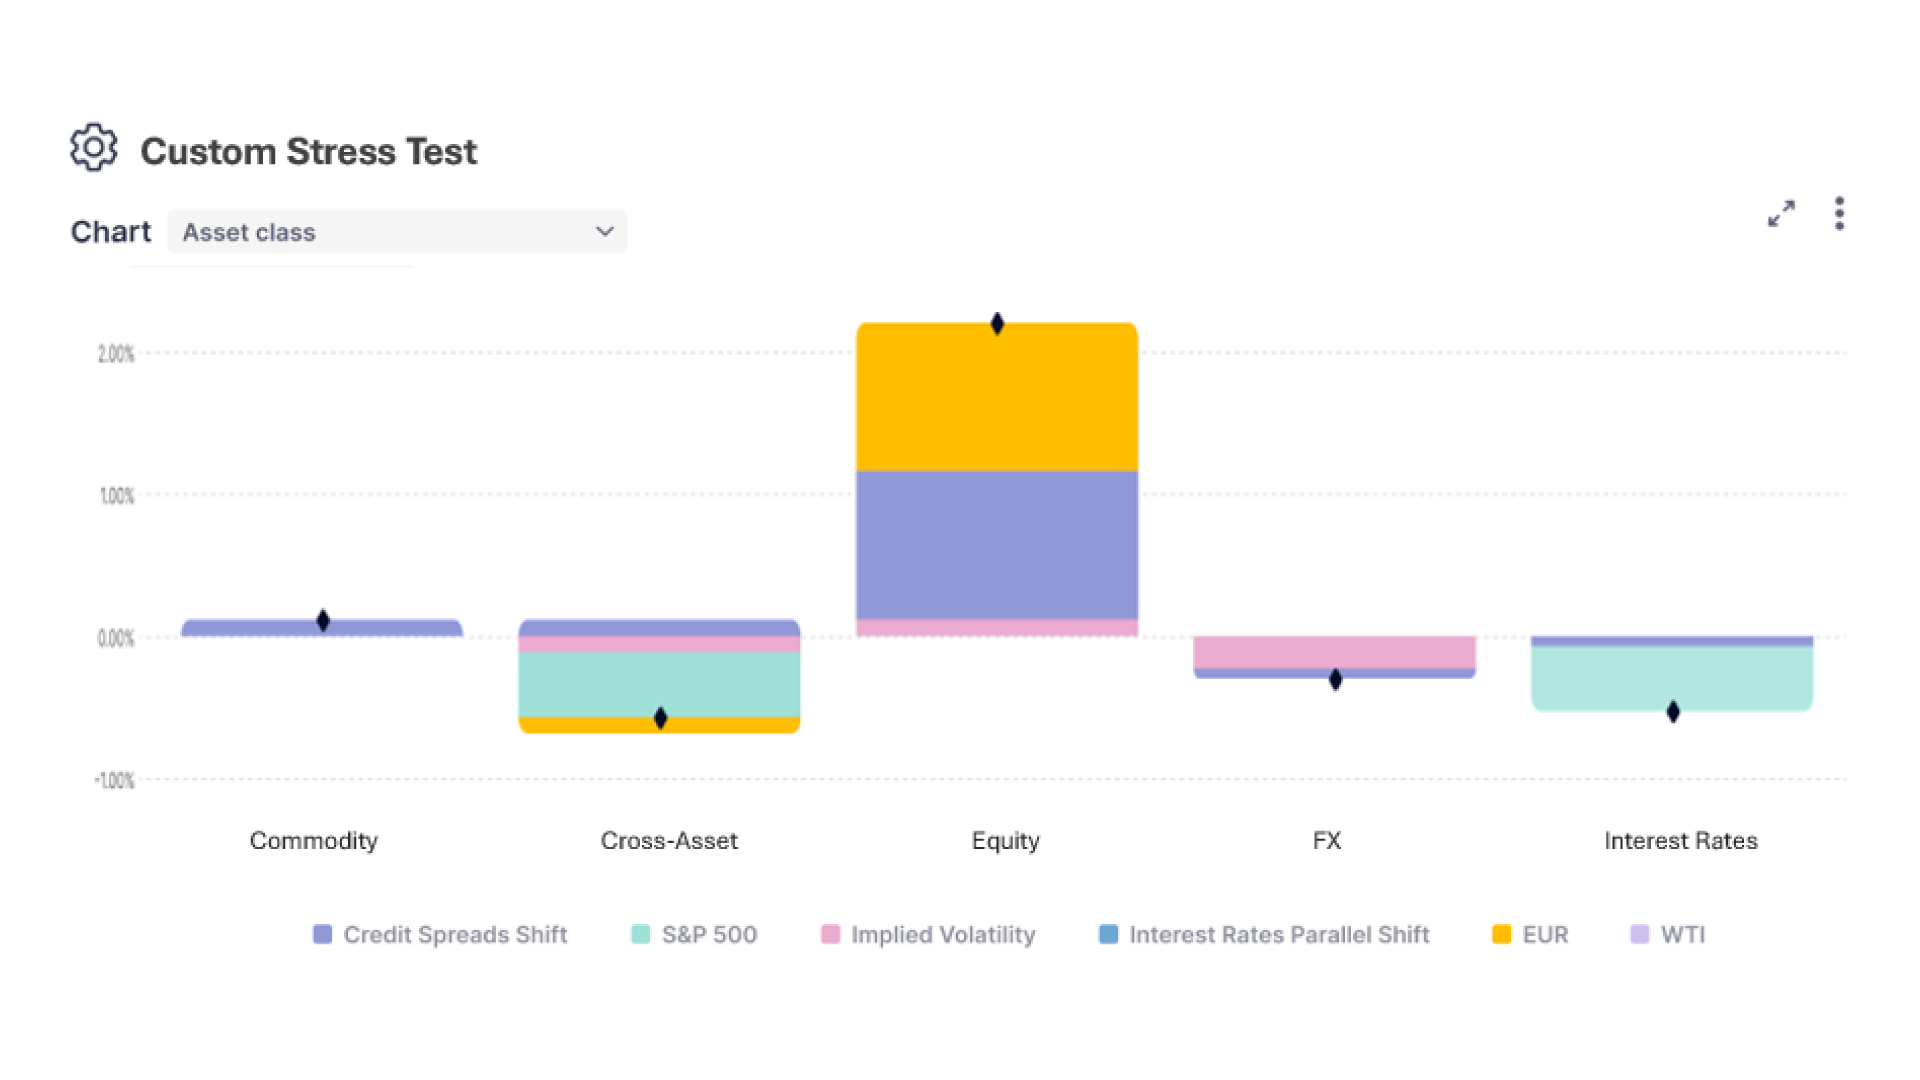The height and width of the screenshot is (1080, 1920).
Task: Click the Interest Rates Parallel Shift legend swatch
Action: point(1108,934)
